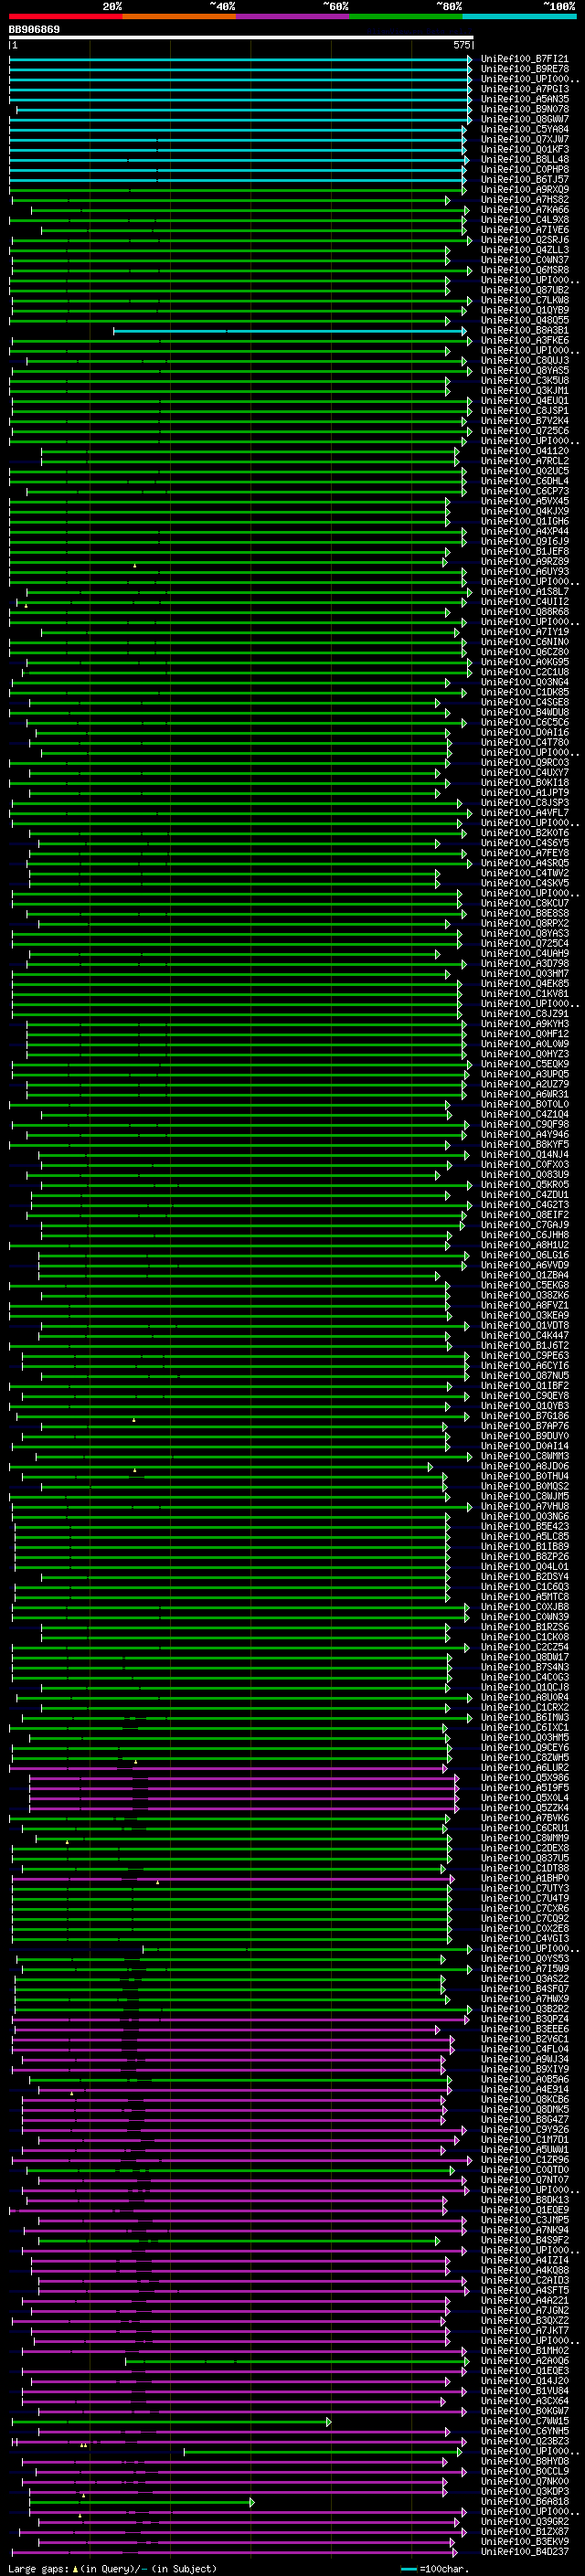Select the hit UniRef100_Q5X986
Screen dimensions: 585x2576
point(525,1778)
